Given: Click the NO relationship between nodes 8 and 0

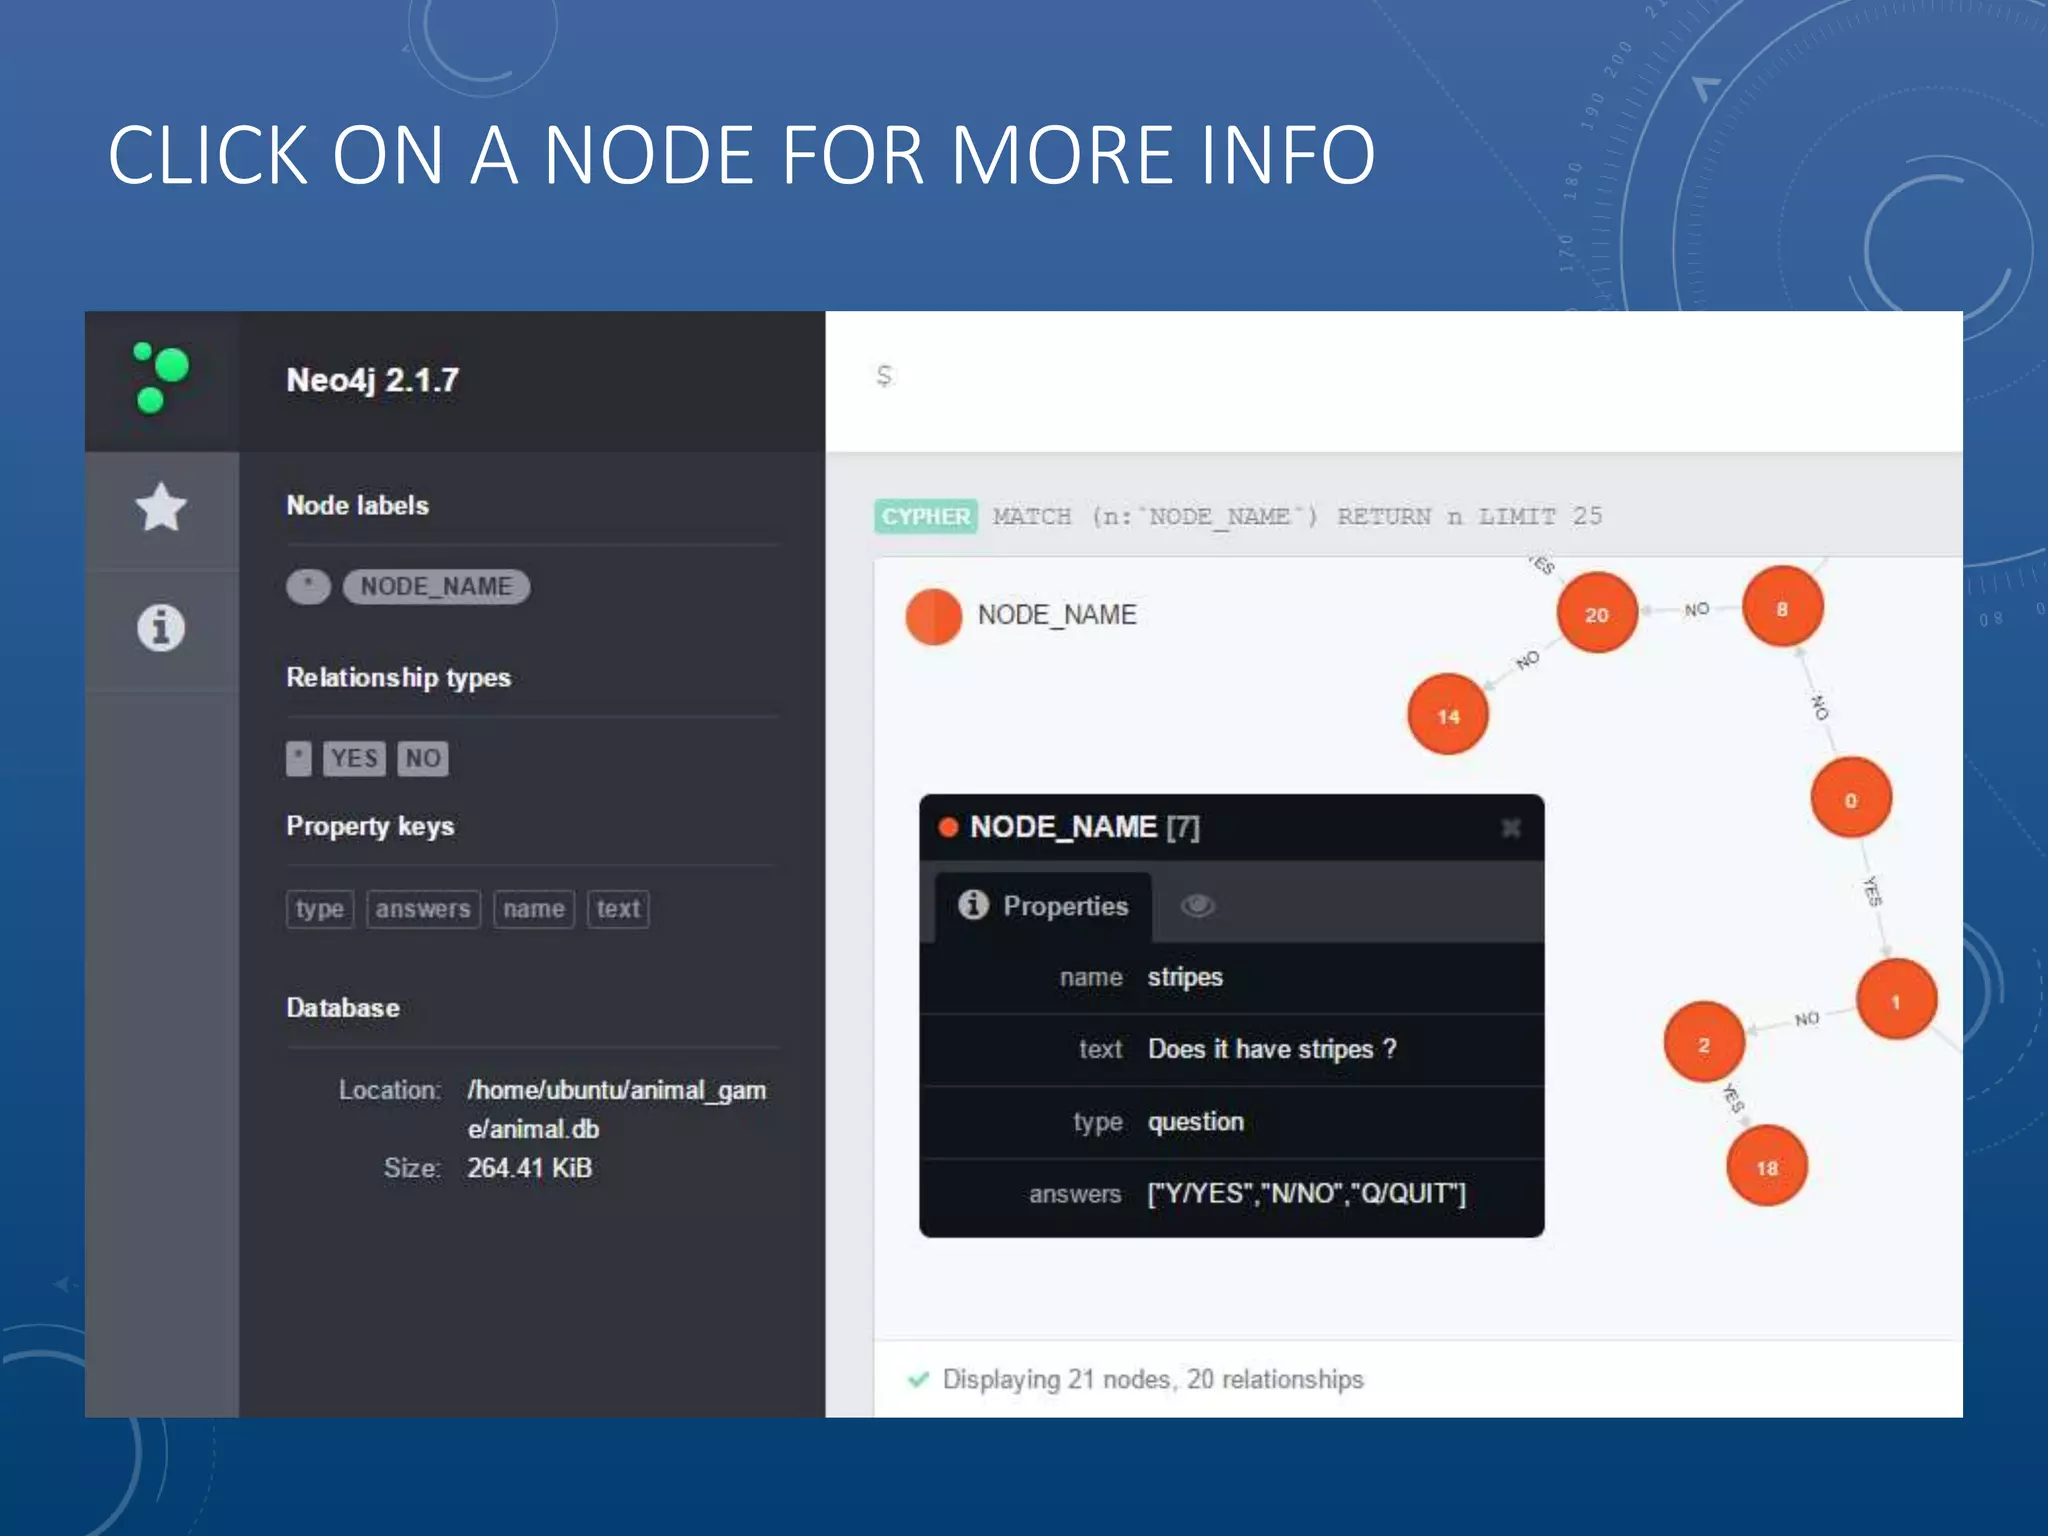Looking at the screenshot, I should point(1820,706).
